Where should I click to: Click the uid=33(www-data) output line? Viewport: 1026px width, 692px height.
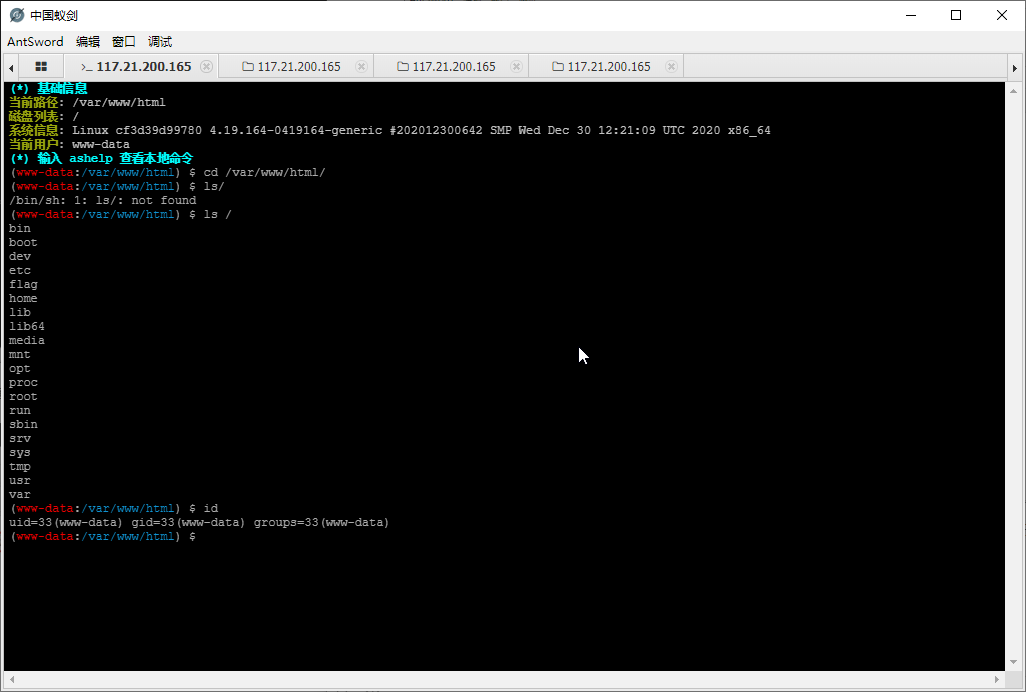pyautogui.click(x=199, y=523)
